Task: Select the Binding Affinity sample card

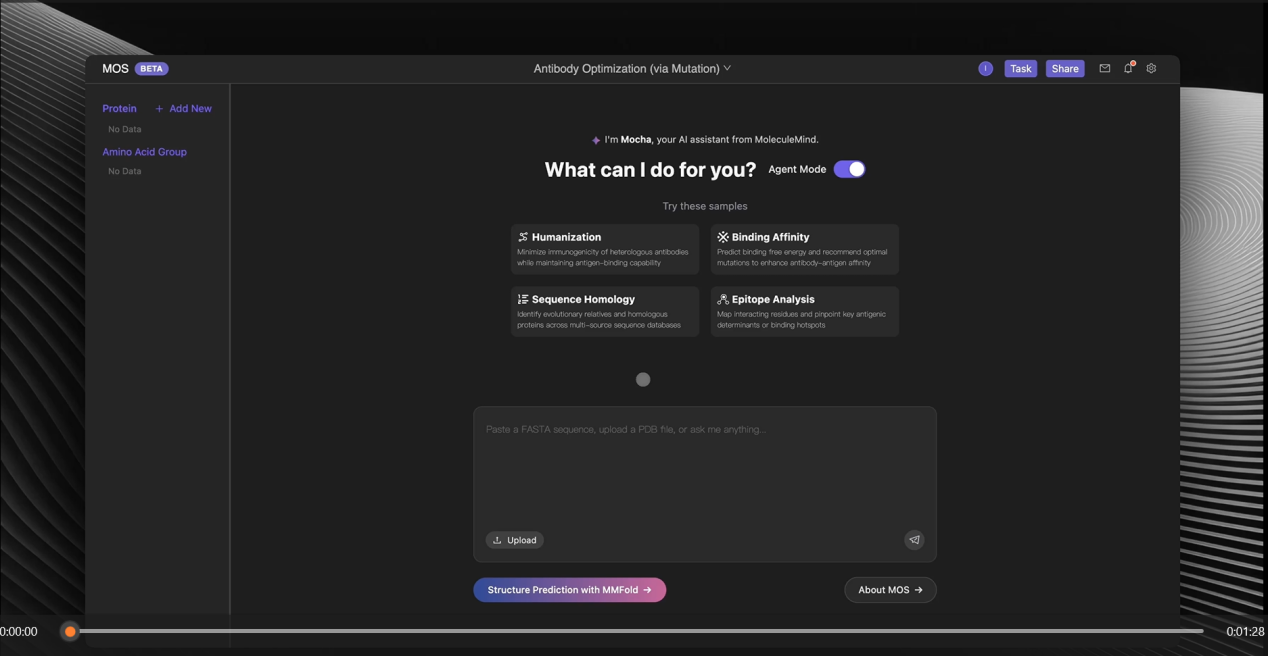Action: (x=805, y=249)
